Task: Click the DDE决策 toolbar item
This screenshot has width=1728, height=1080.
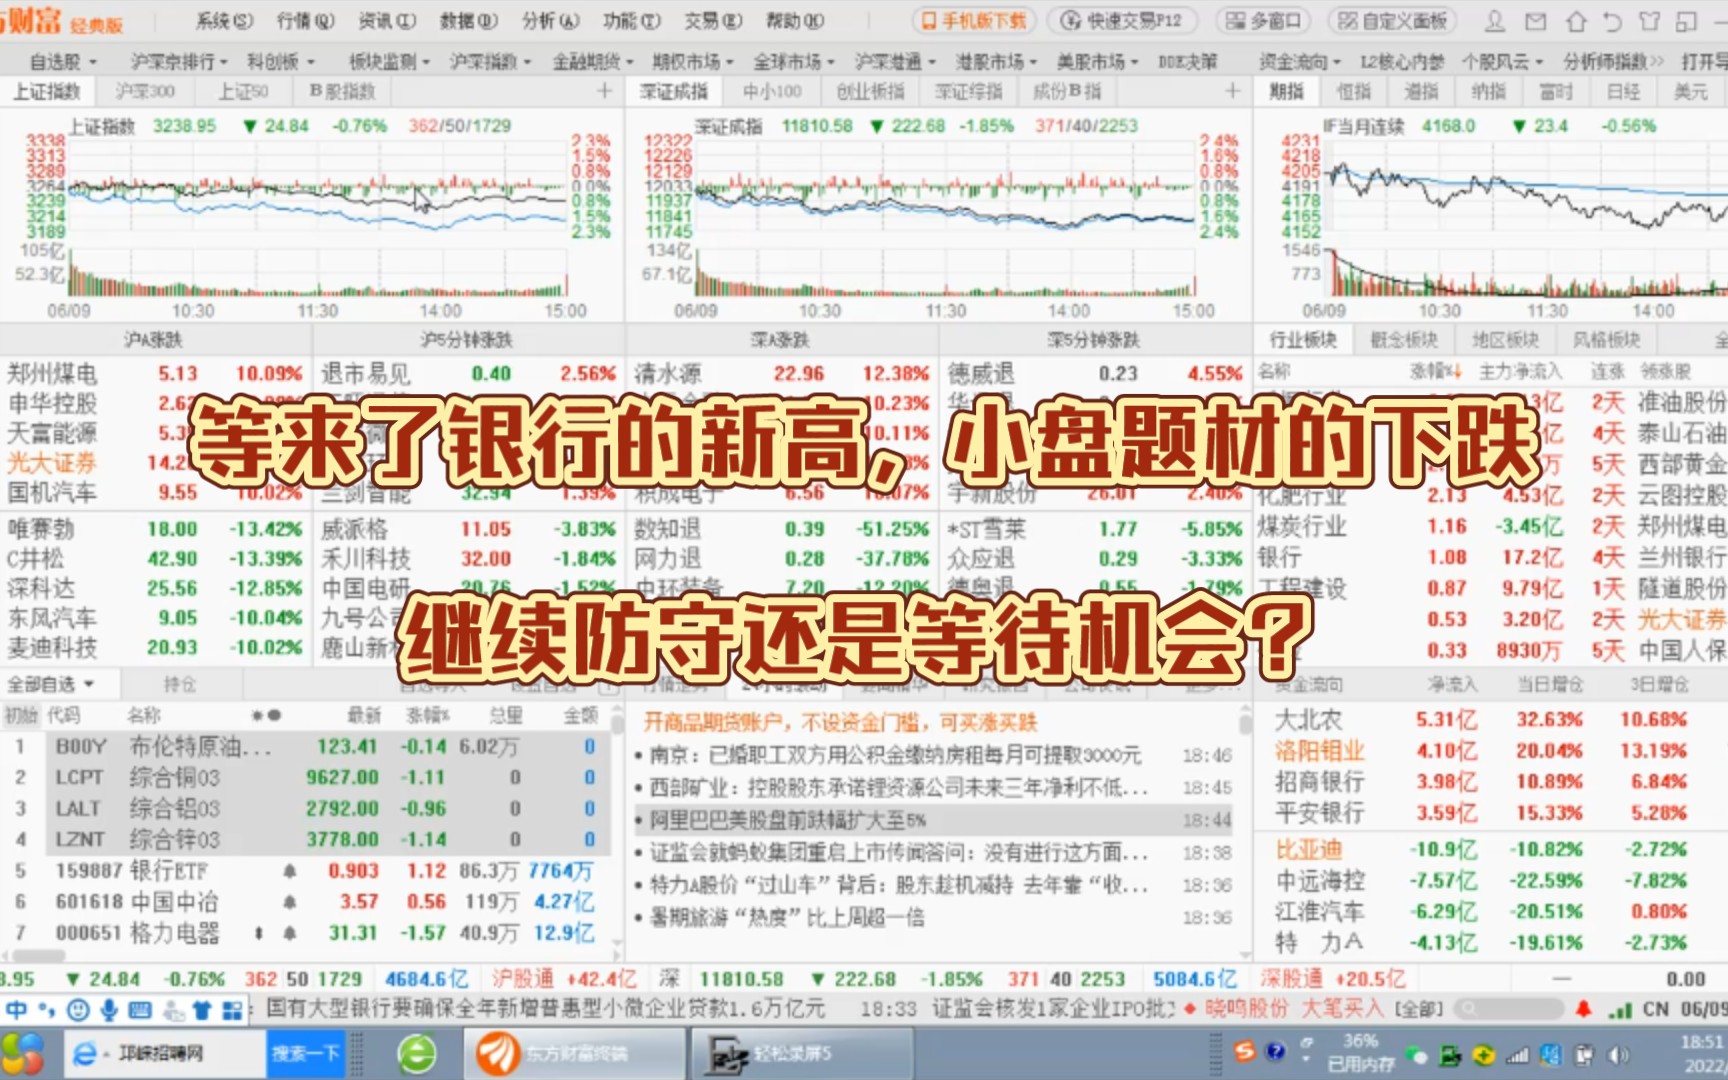Action: pos(1187,62)
